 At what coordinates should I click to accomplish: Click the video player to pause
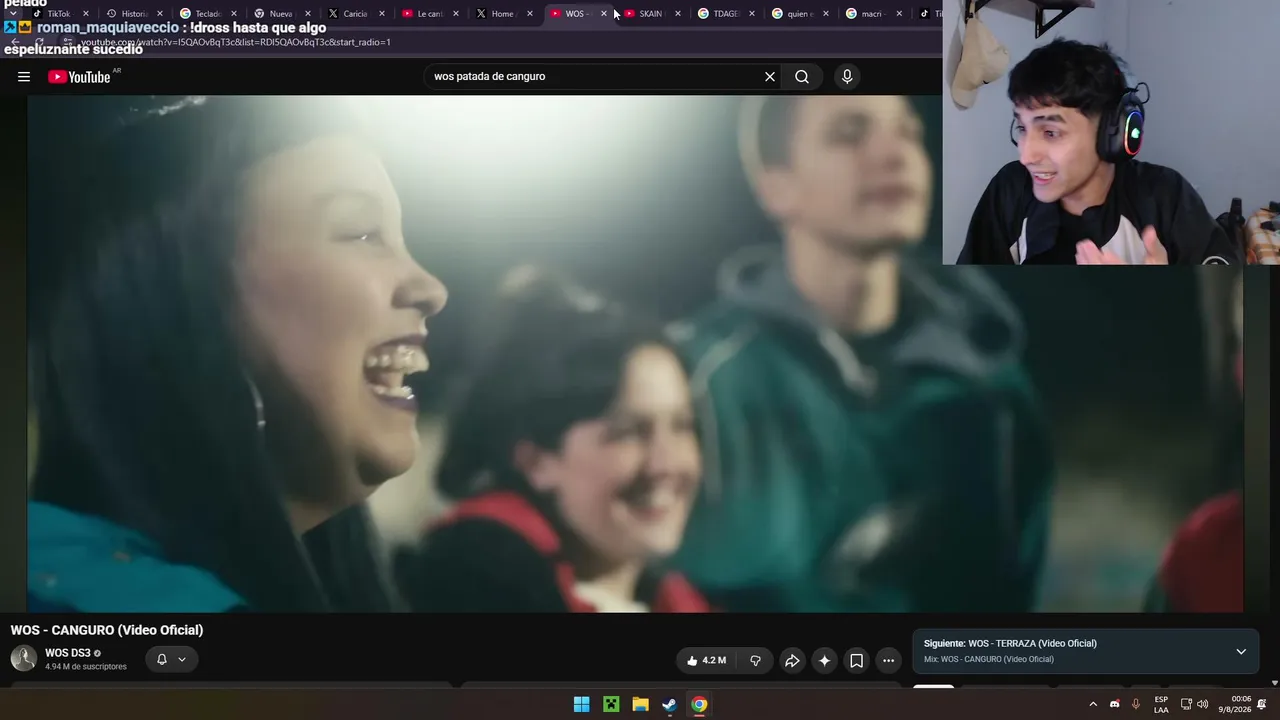pyautogui.click(x=635, y=353)
